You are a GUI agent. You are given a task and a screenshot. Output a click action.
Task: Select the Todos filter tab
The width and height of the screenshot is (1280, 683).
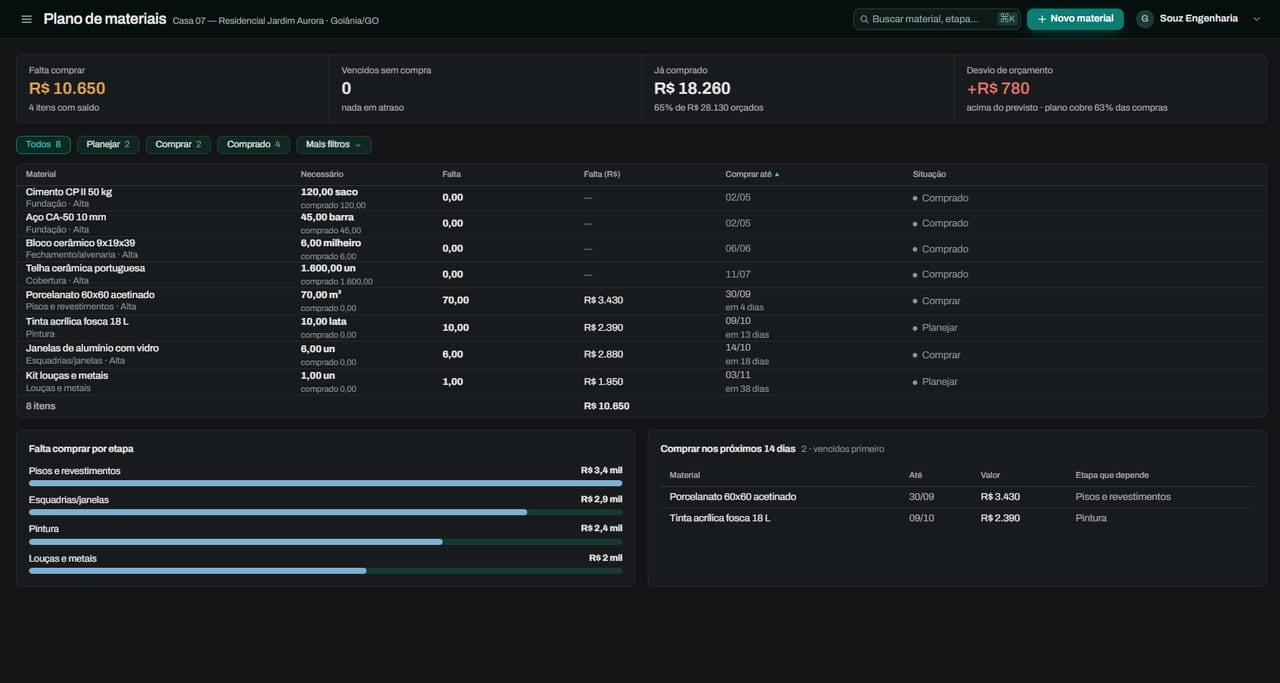click(43, 145)
